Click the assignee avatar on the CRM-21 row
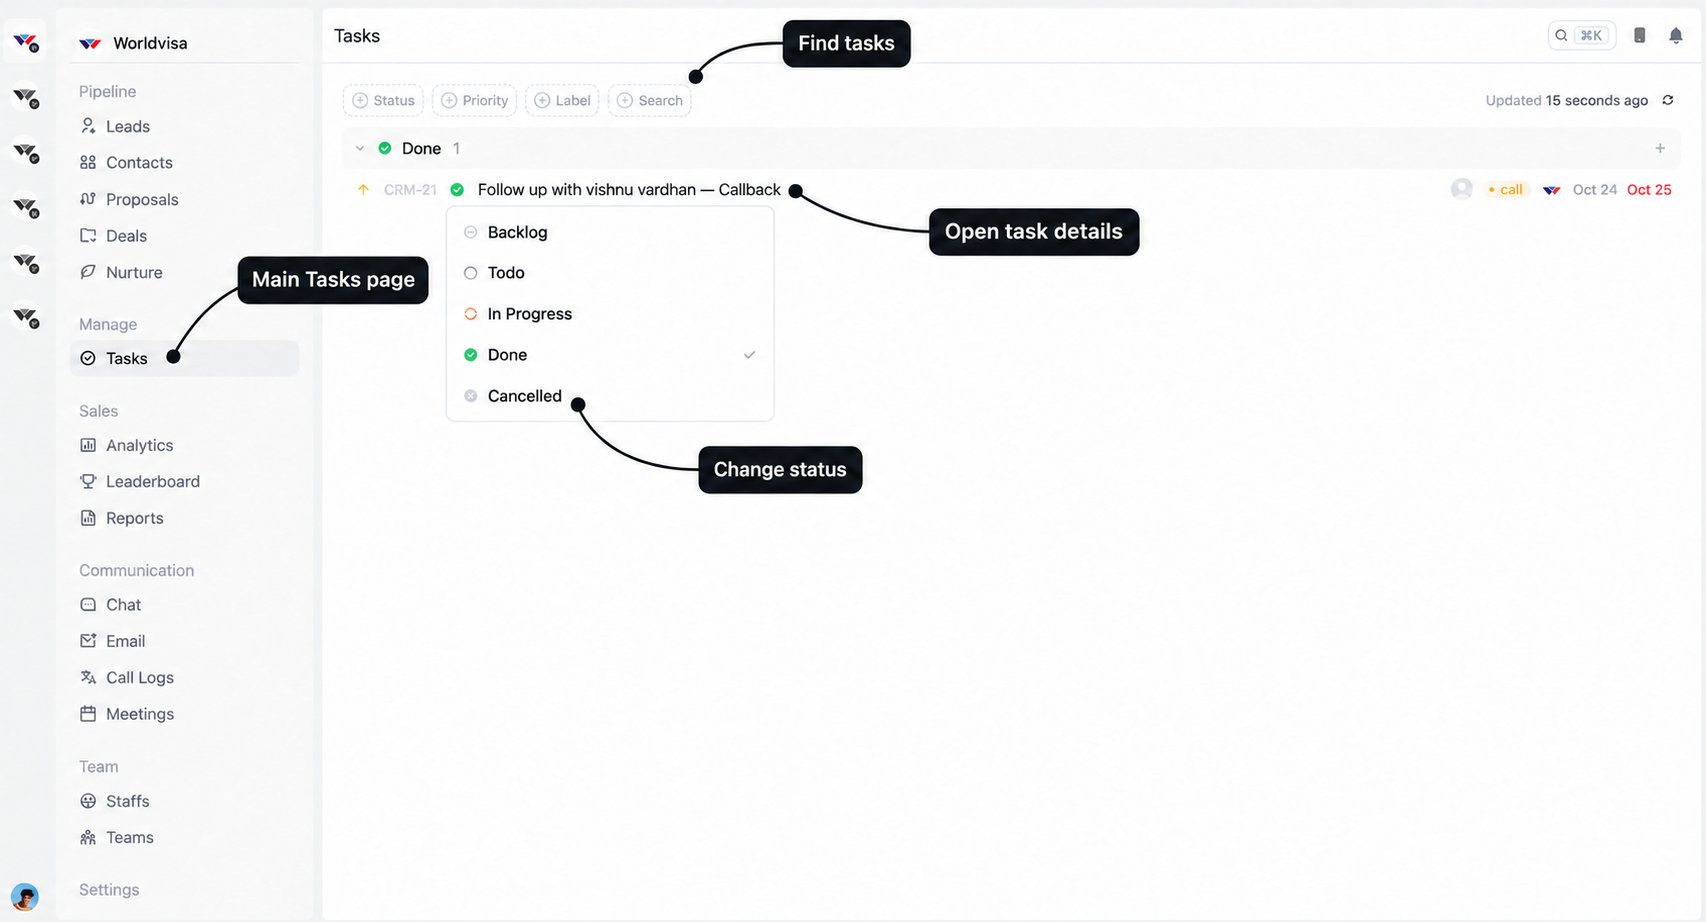1706x922 pixels. click(x=1462, y=189)
